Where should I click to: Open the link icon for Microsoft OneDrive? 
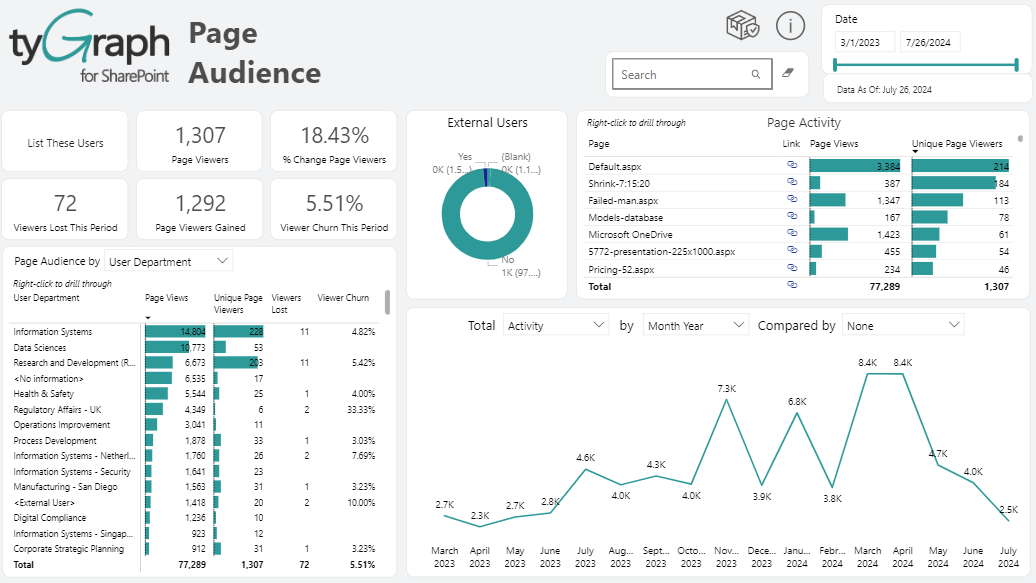[792, 234]
